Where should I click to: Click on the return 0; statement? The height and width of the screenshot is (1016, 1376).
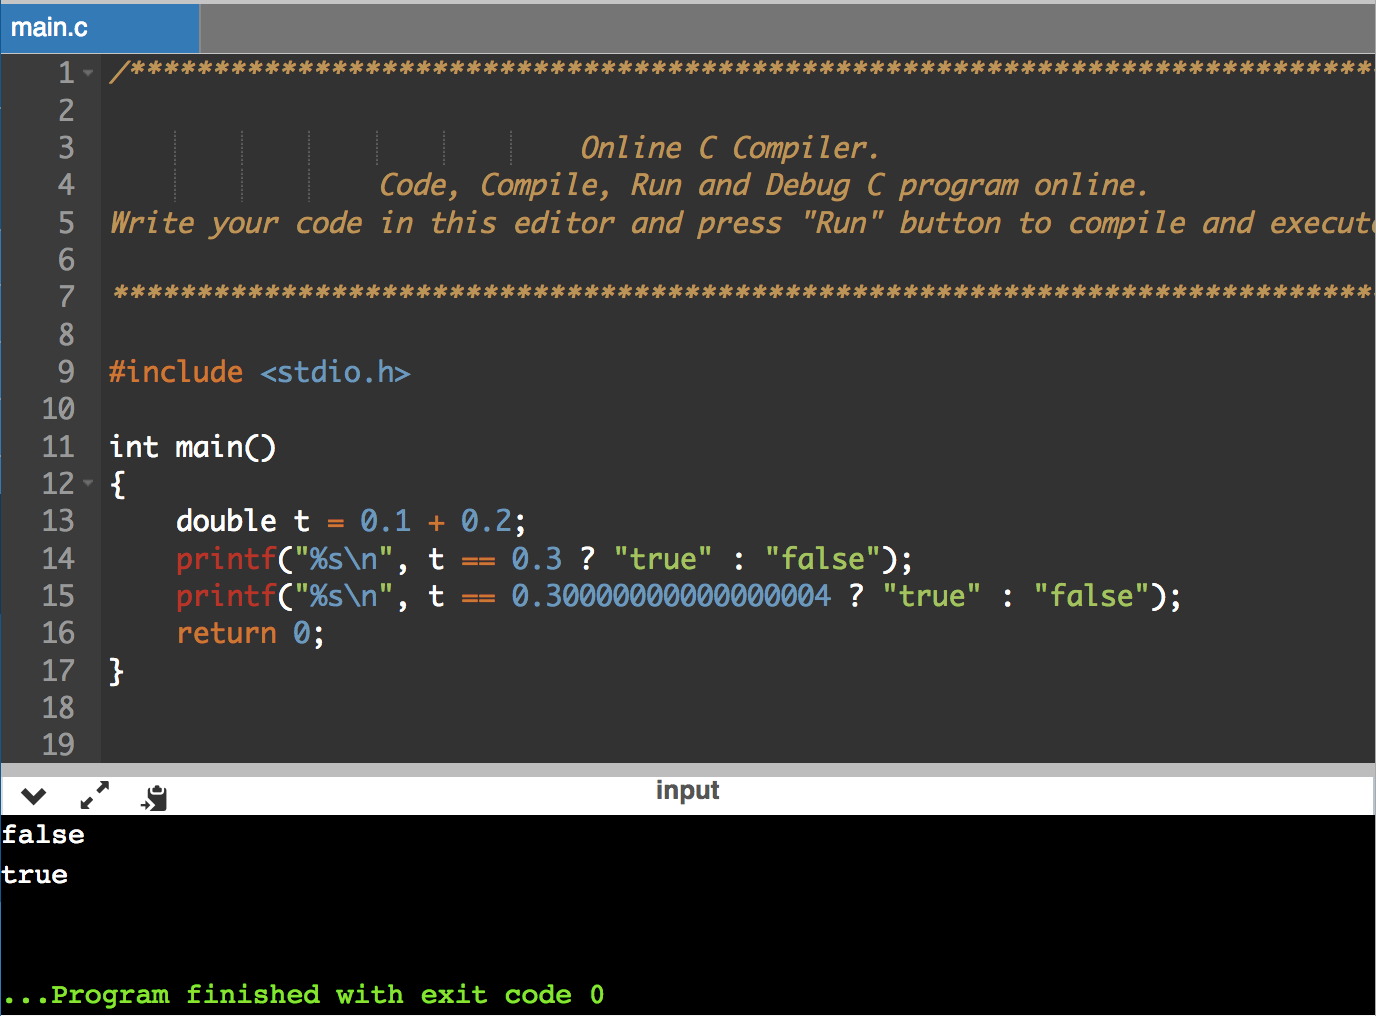coord(250,633)
